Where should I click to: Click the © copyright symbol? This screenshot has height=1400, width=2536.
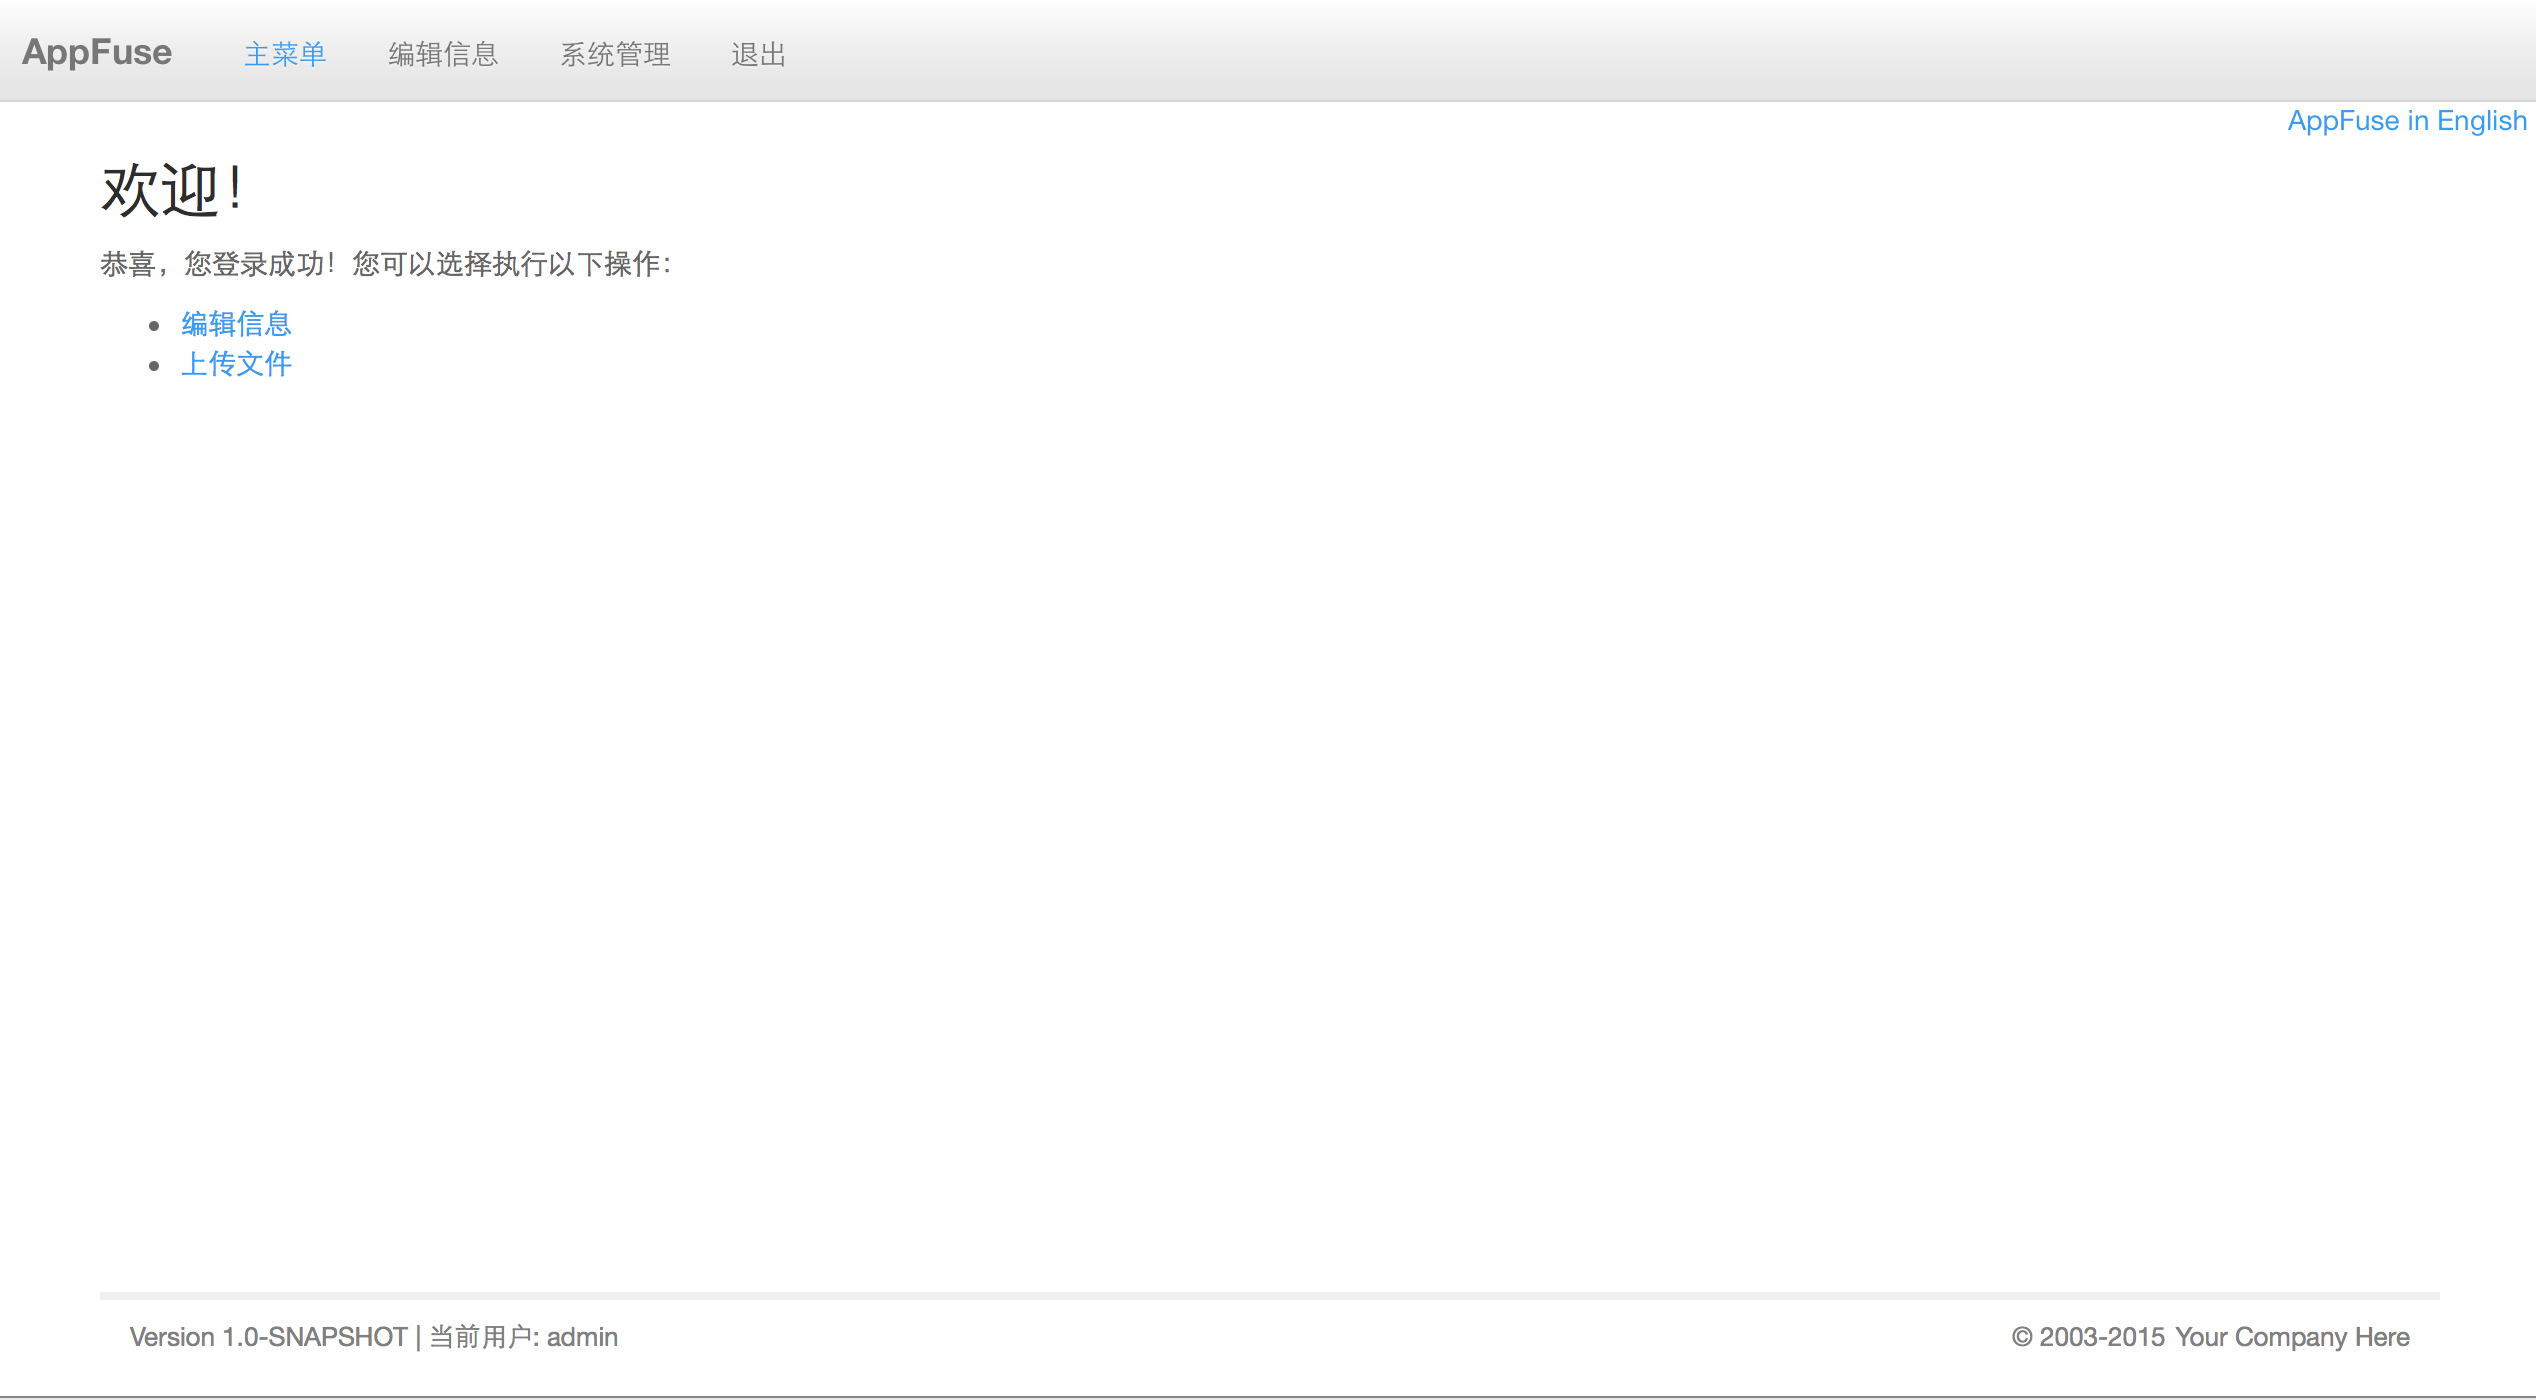coord(2022,1337)
